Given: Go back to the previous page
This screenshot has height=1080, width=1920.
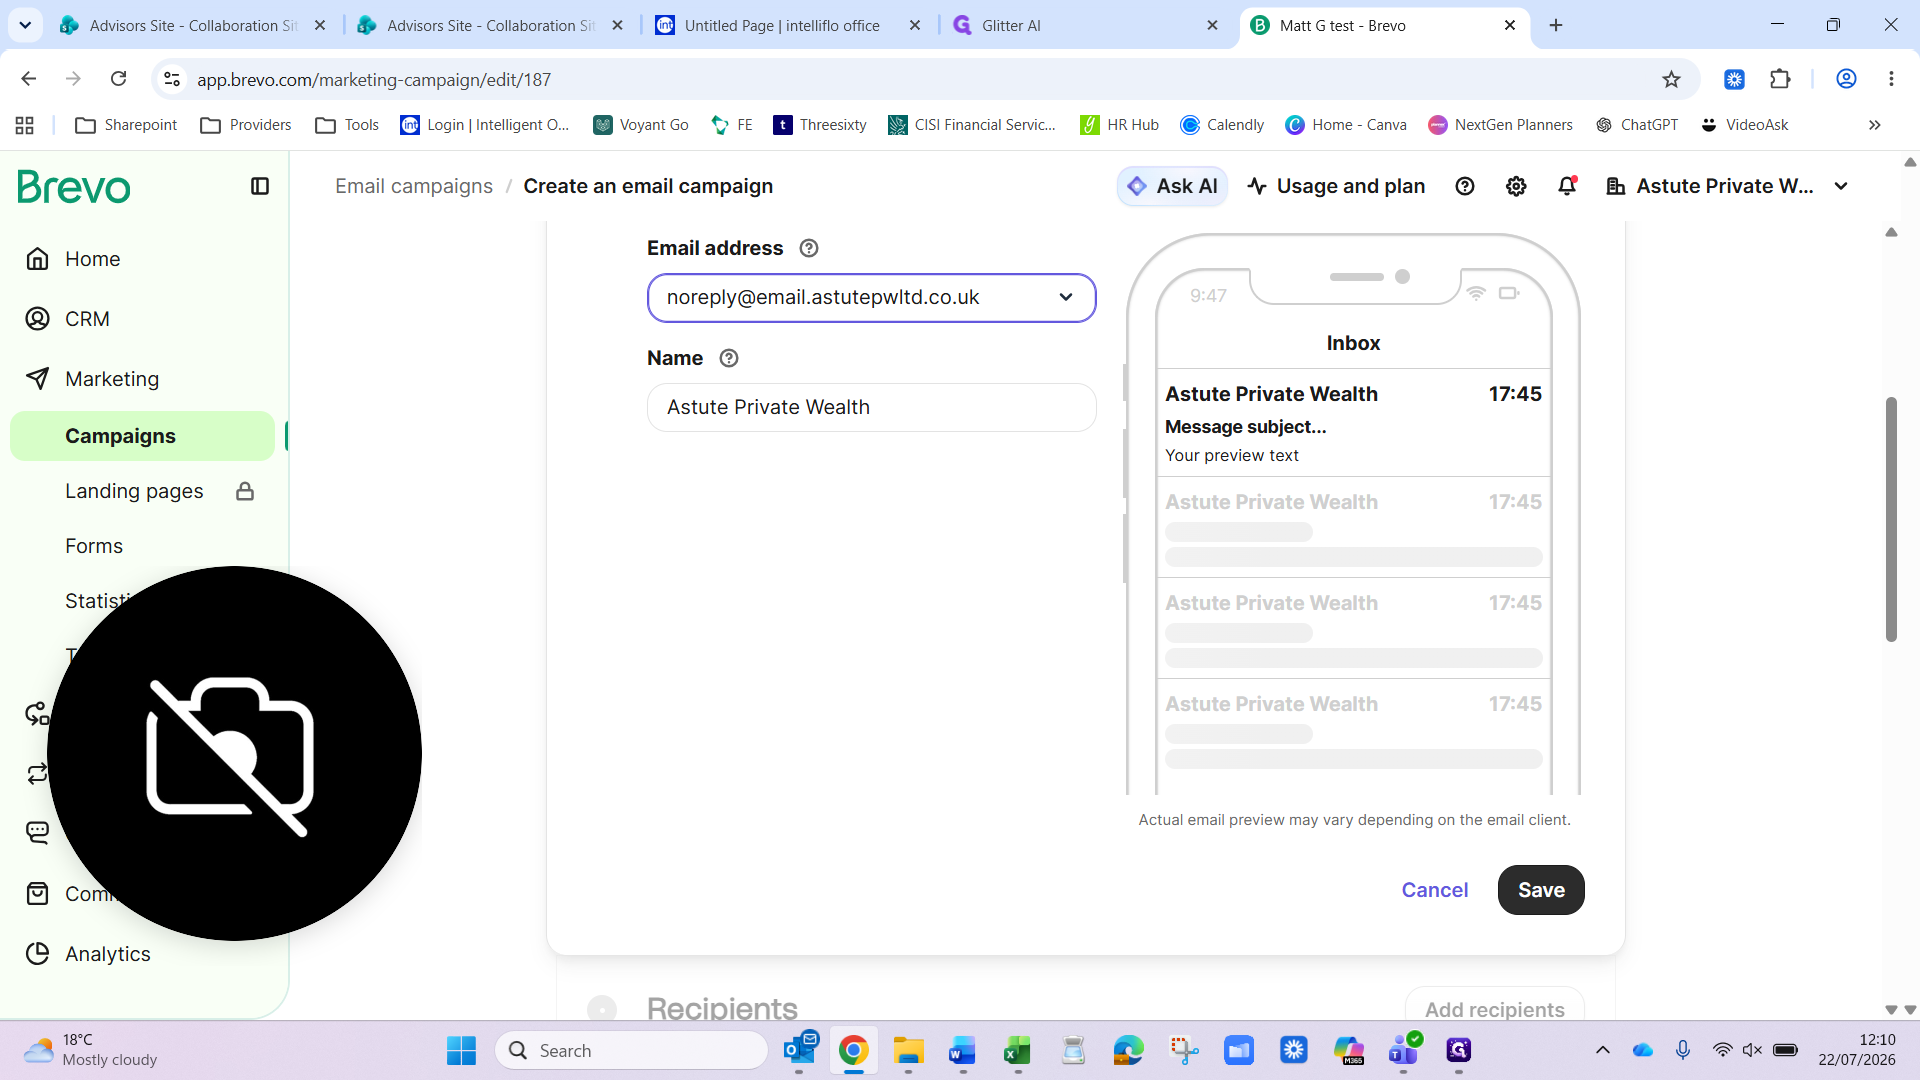Looking at the screenshot, I should pyautogui.click(x=29, y=79).
